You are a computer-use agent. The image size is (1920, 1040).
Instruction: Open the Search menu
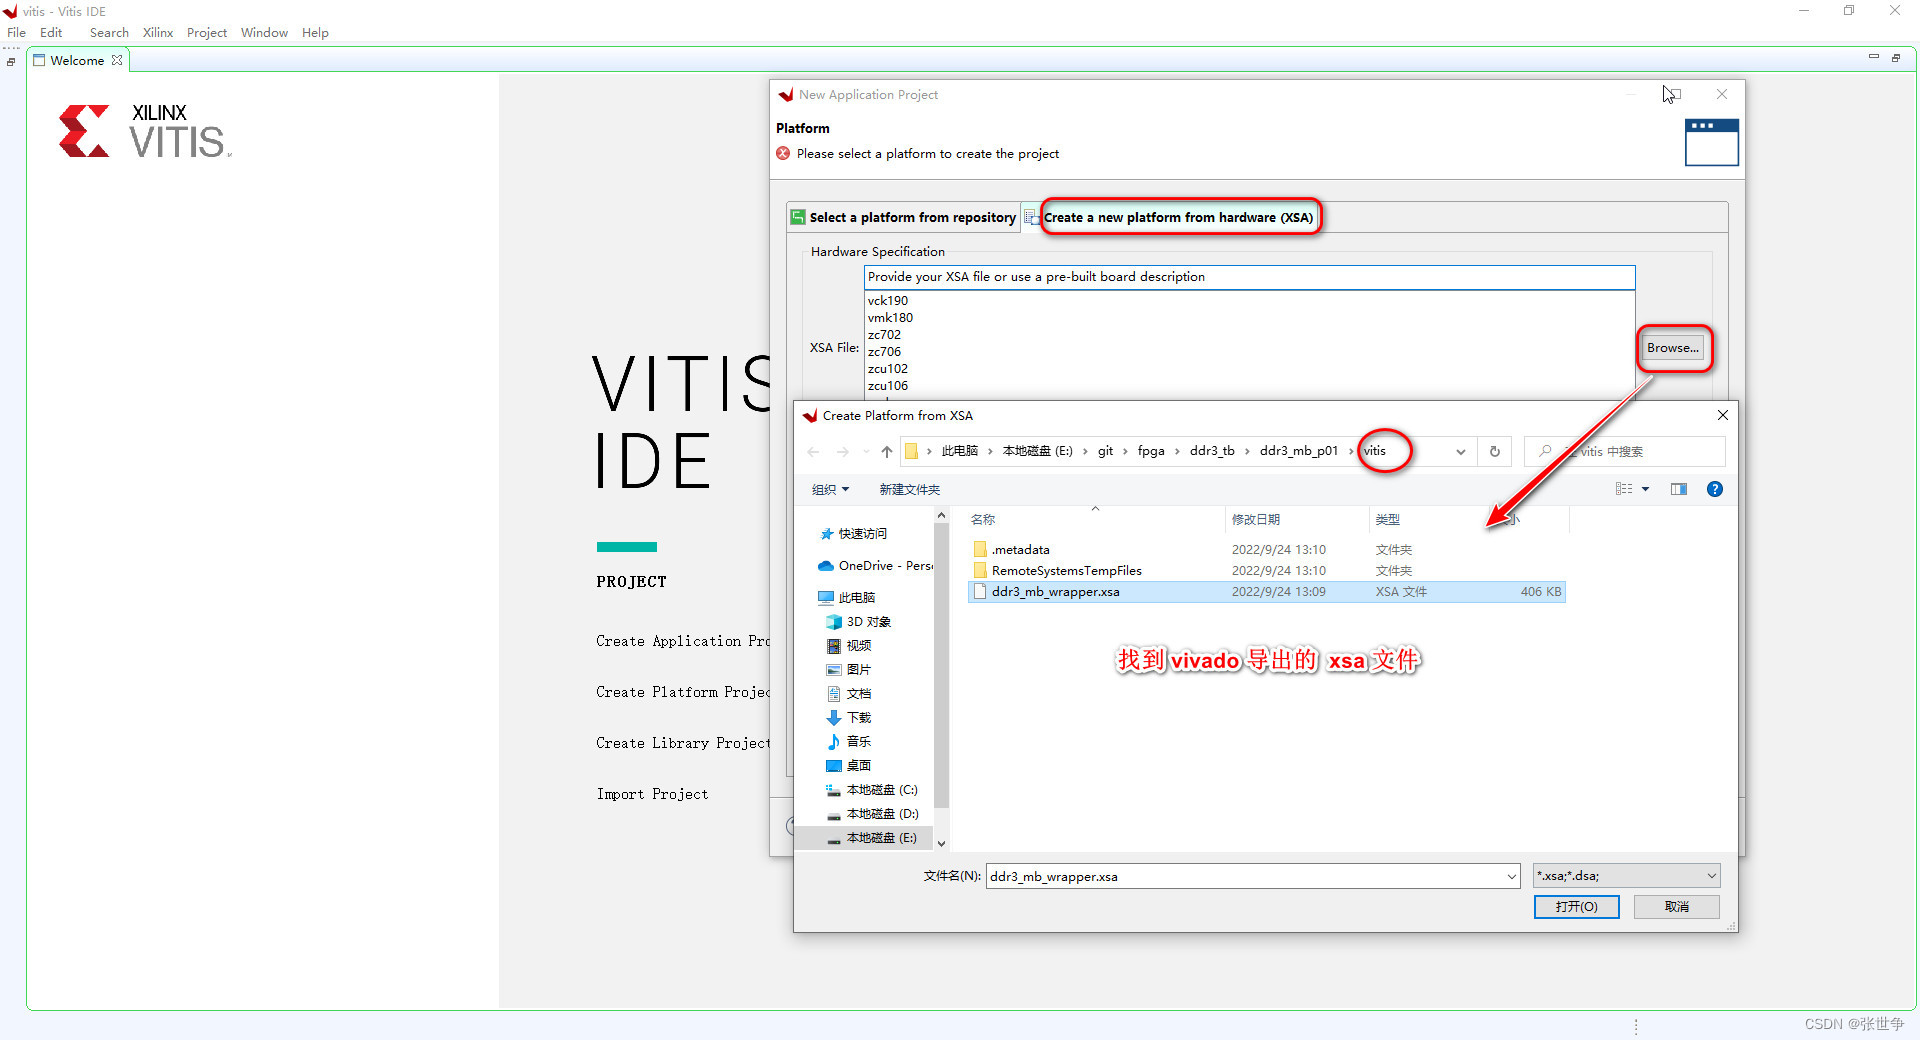coord(109,33)
